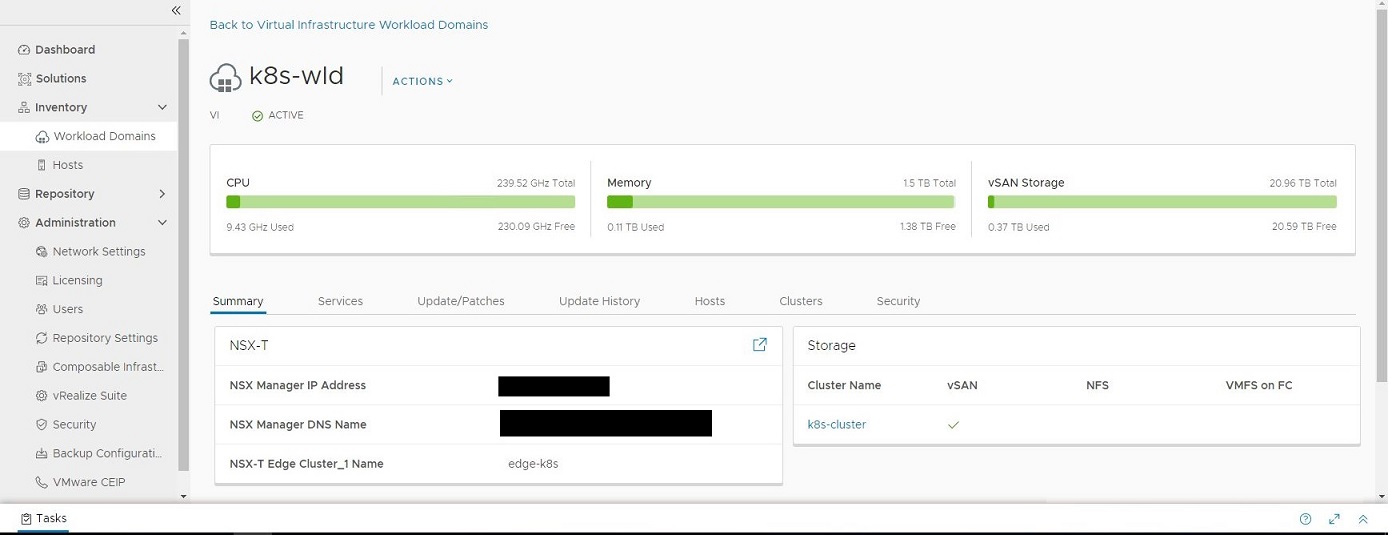Click the VMFS on FC column header
The image size is (1388, 535).
1259,386
